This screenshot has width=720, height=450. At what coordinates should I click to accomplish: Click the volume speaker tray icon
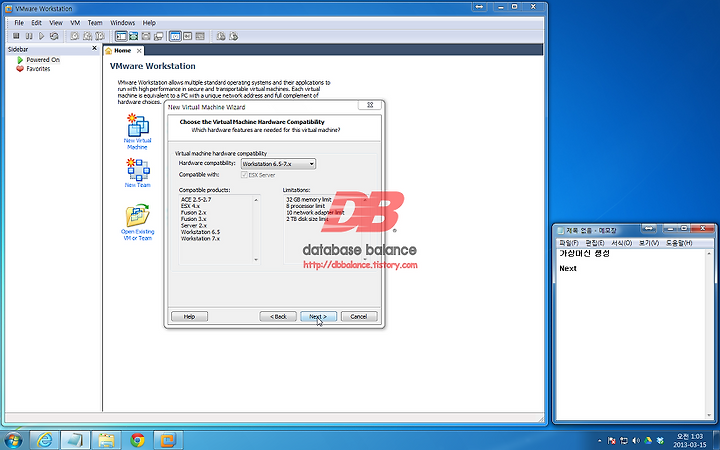636,440
